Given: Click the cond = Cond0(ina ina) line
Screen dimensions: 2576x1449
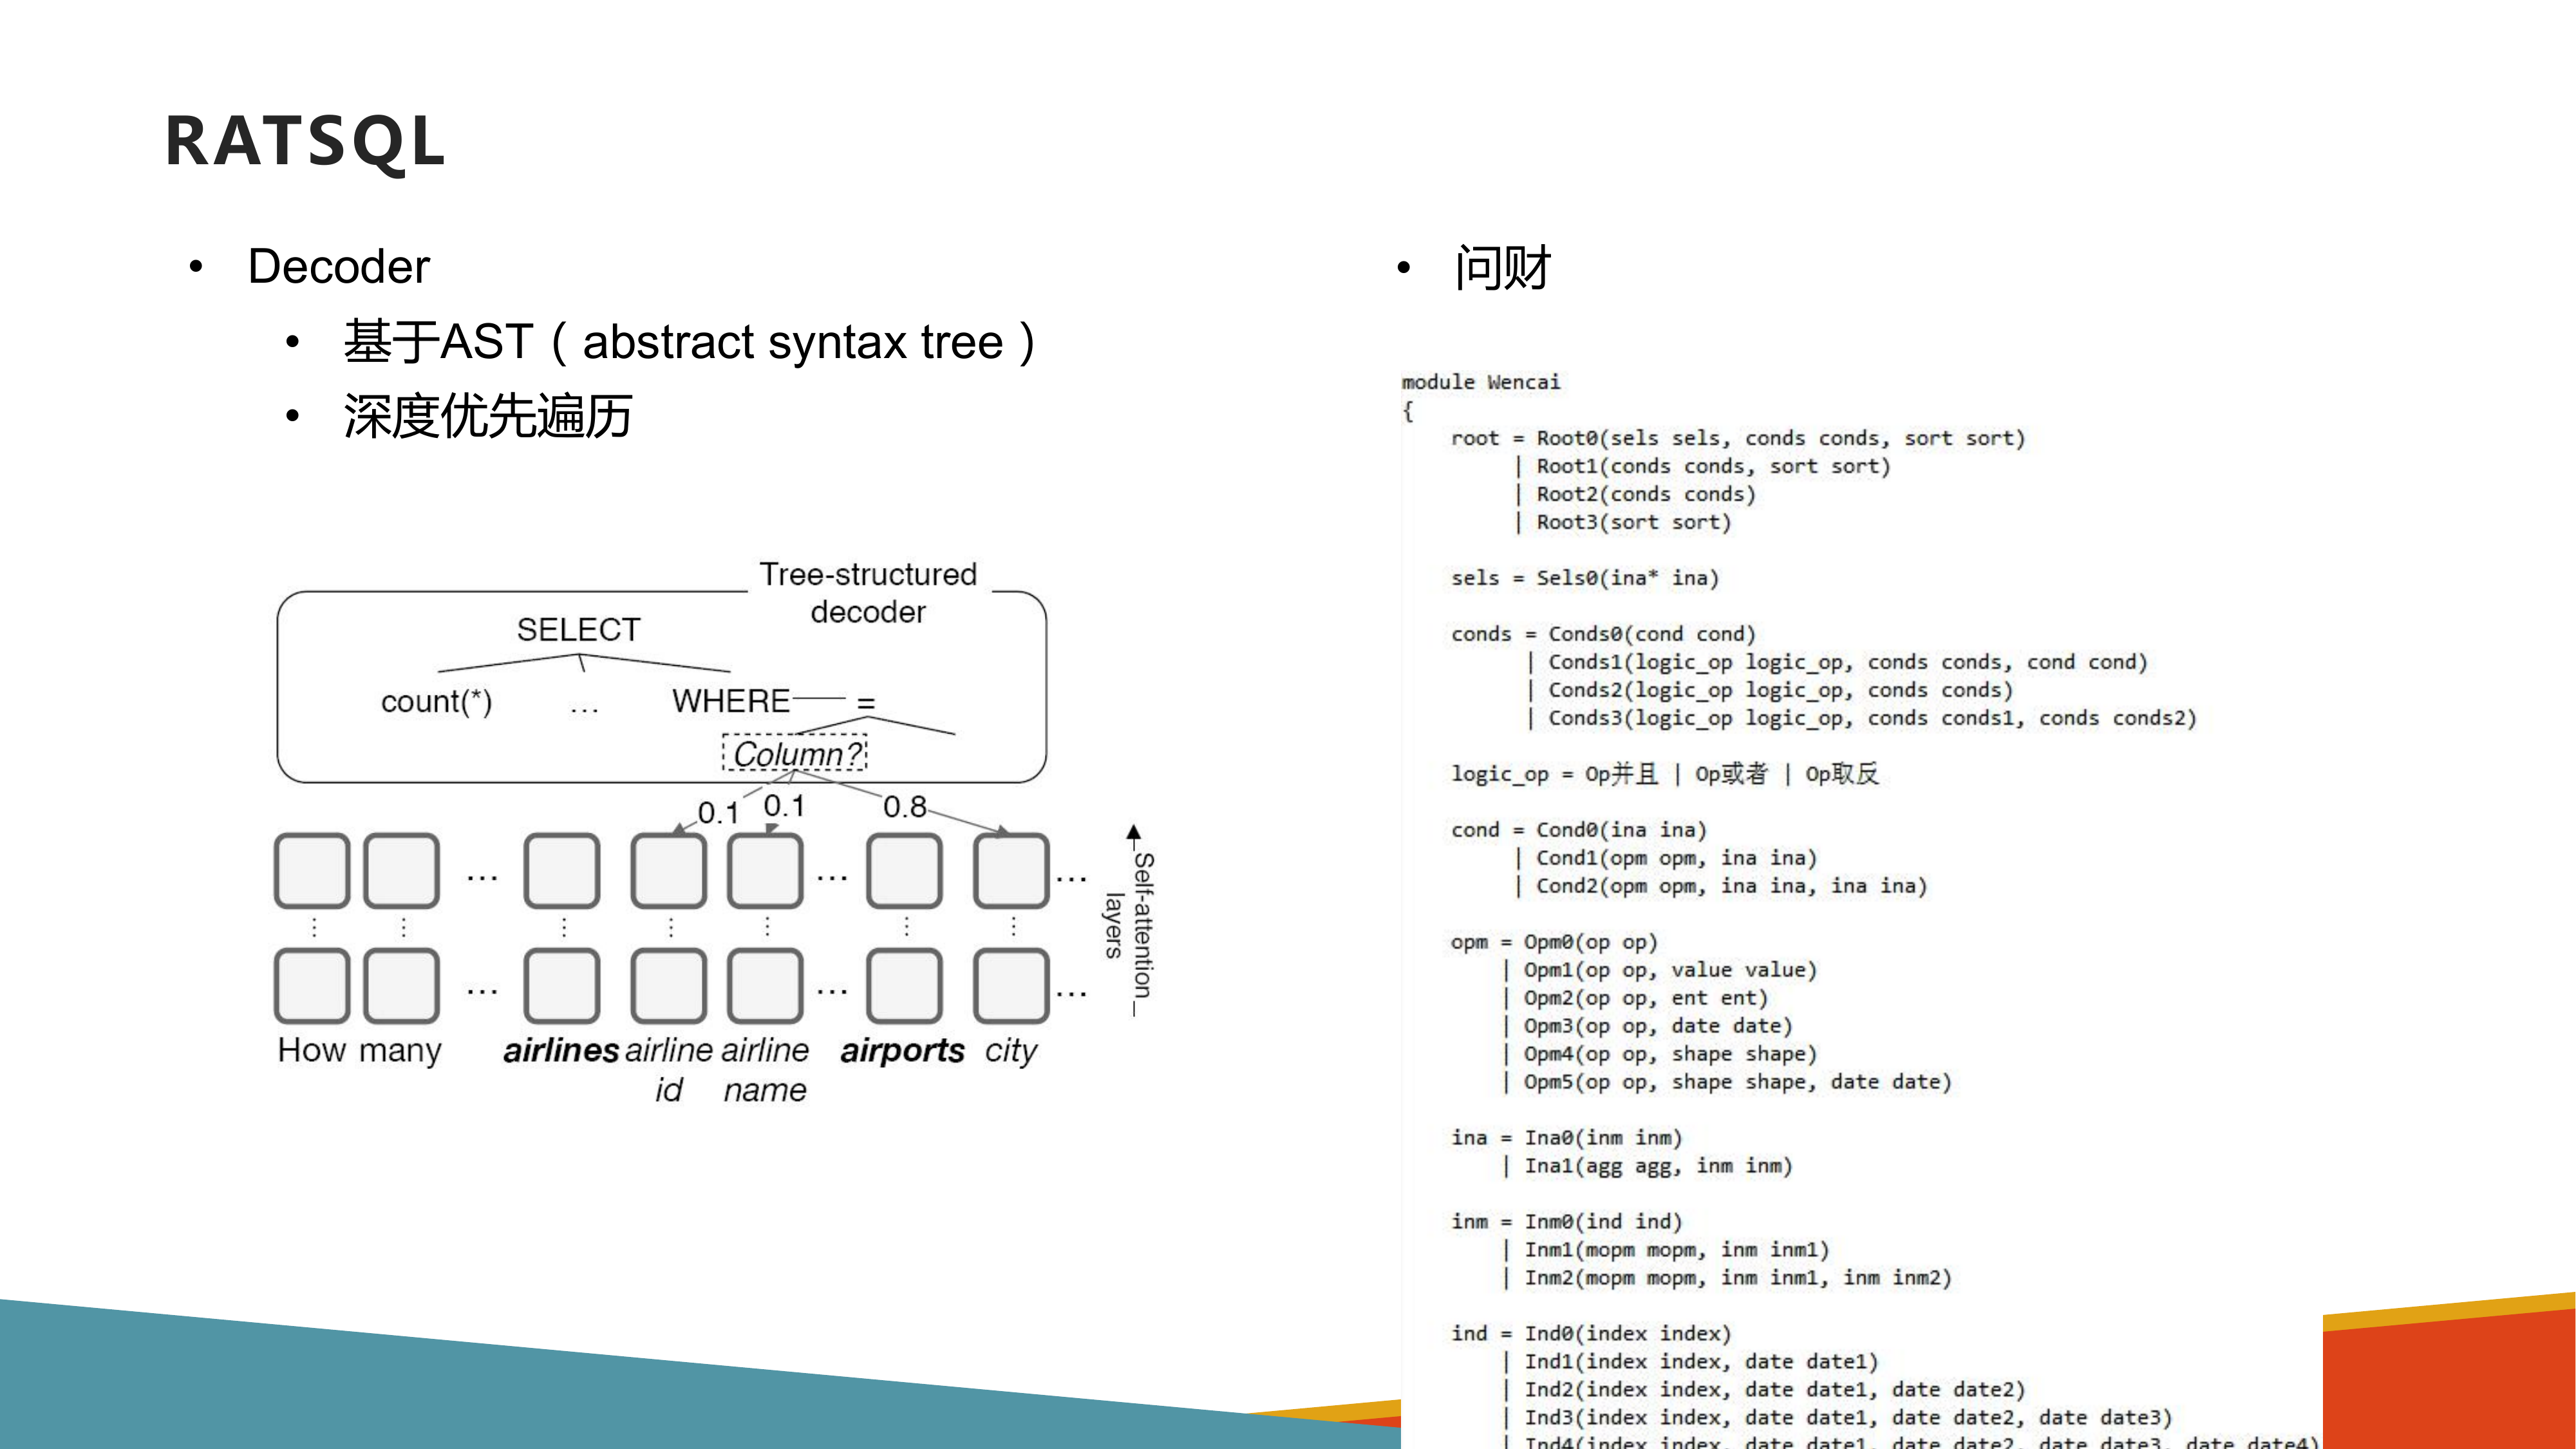Looking at the screenshot, I should 1579,830.
